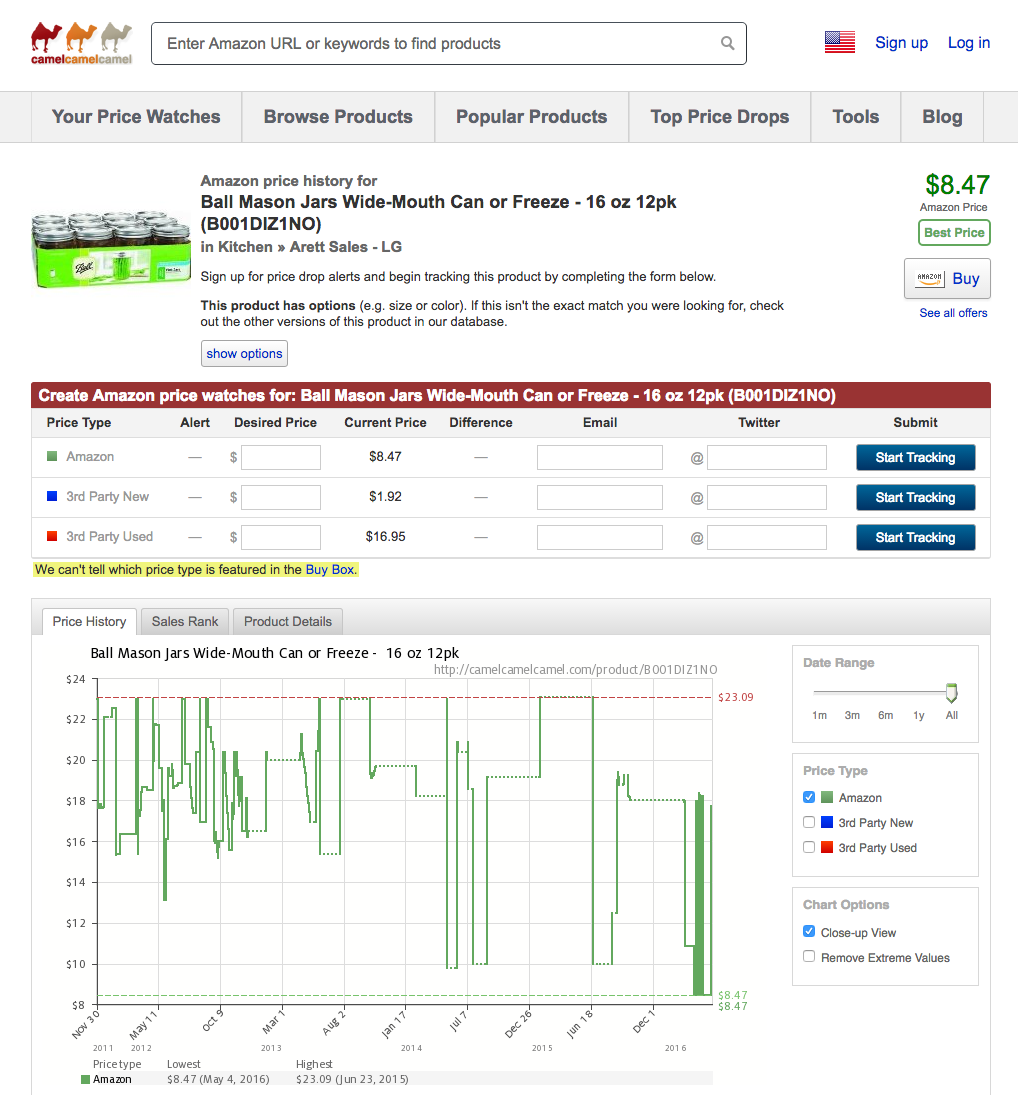The width and height of the screenshot is (1018, 1095).
Task: Click the green Amazon price type square
Action: (x=52, y=457)
